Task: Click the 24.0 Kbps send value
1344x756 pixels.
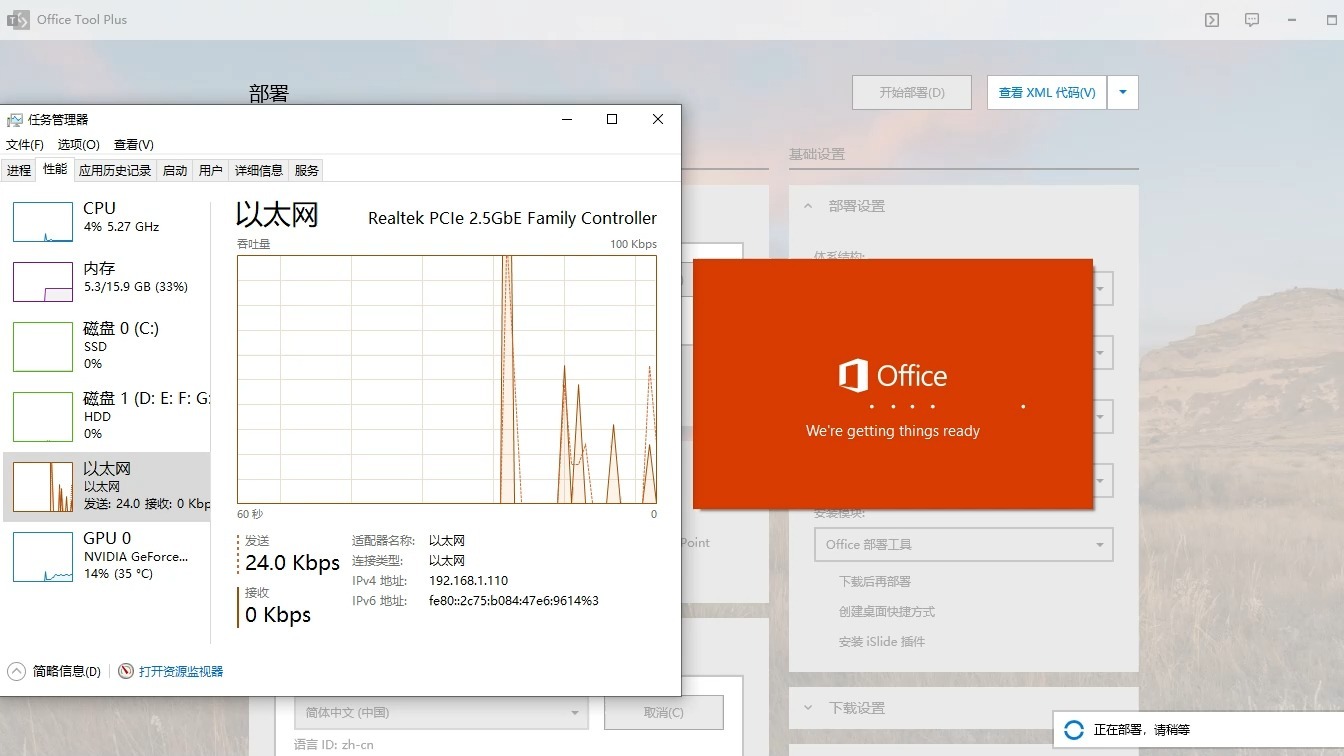Action: 293,563
